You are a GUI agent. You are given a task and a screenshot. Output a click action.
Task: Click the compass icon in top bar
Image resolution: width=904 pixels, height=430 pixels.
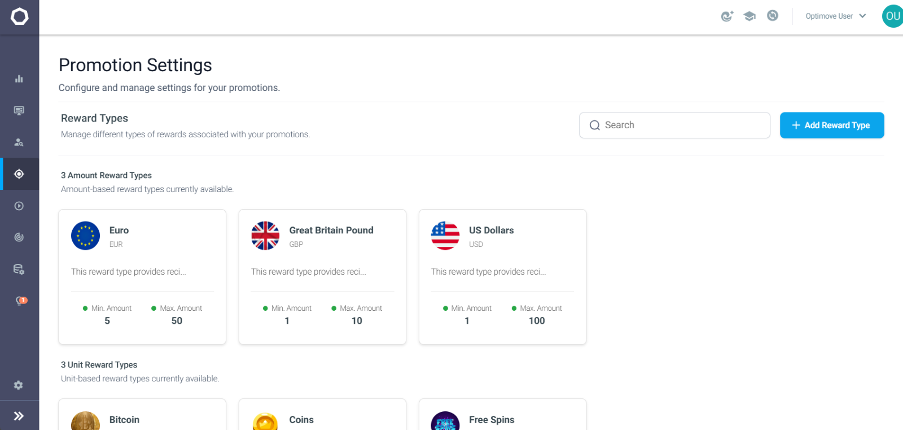(773, 16)
